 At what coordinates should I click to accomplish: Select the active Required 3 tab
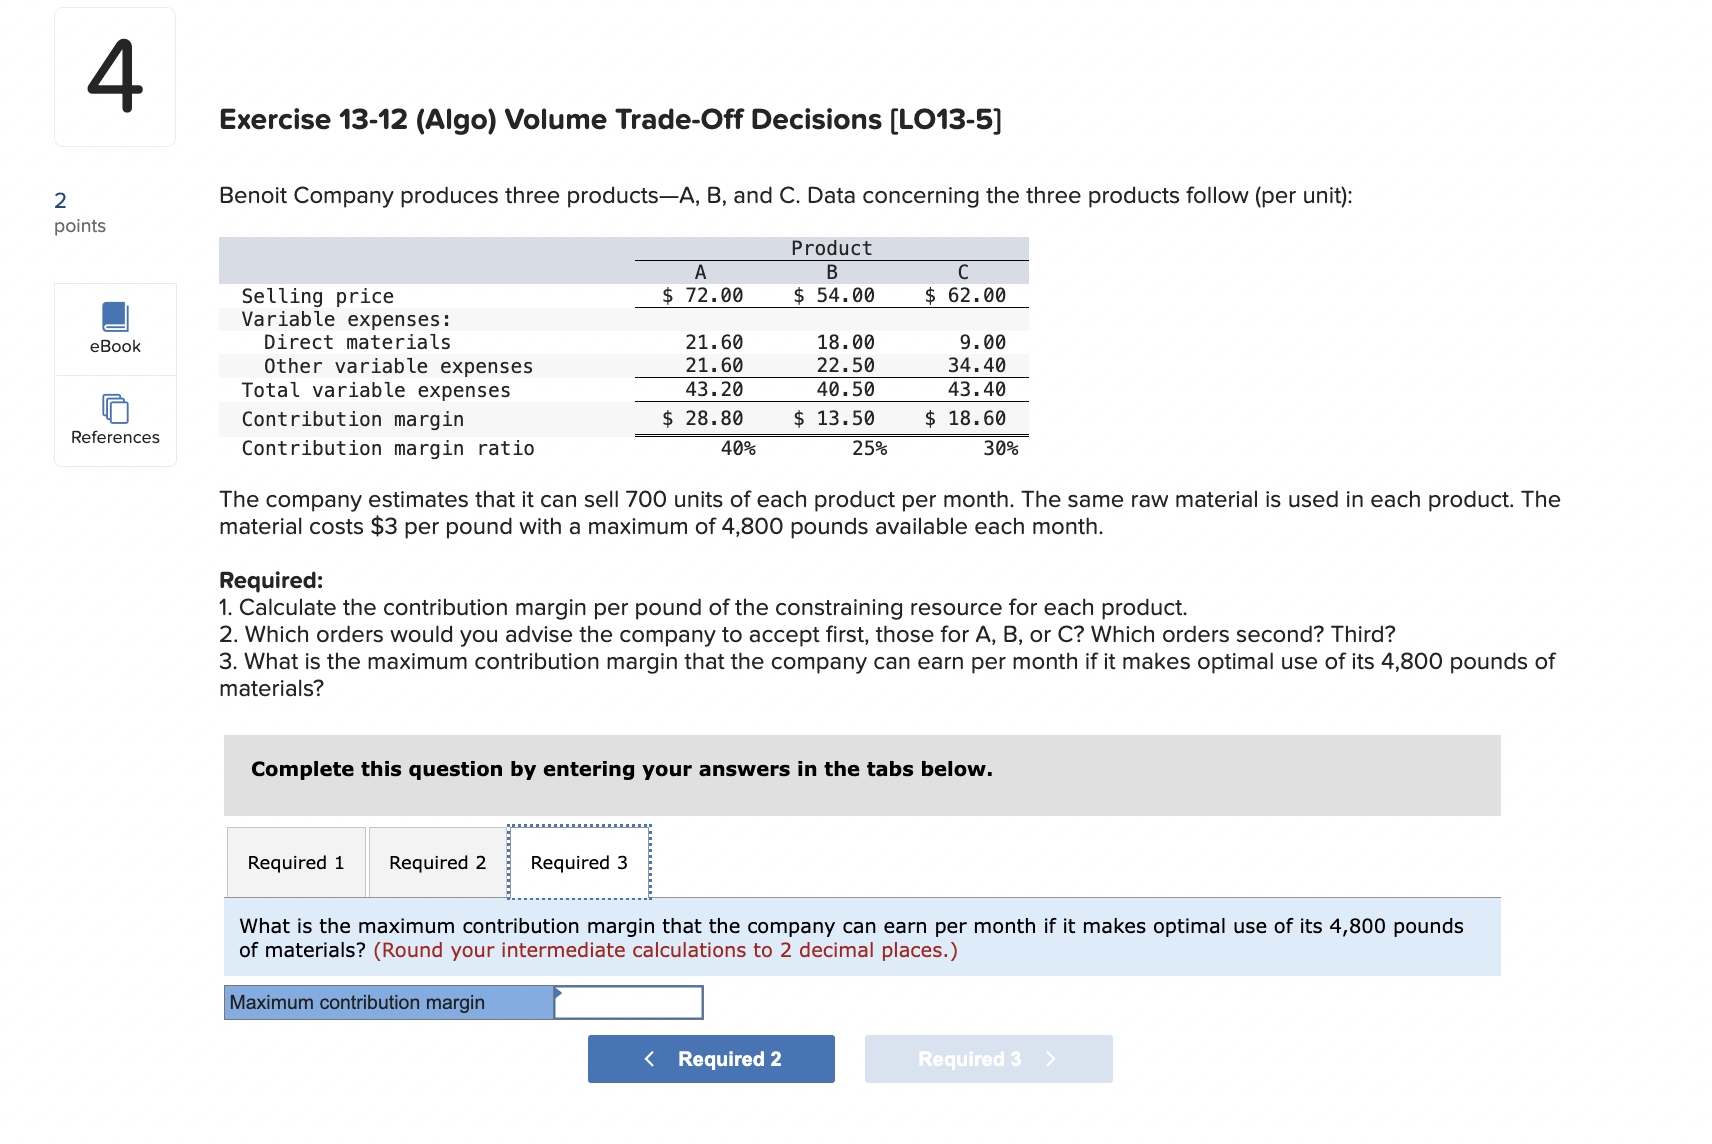pyautogui.click(x=579, y=861)
